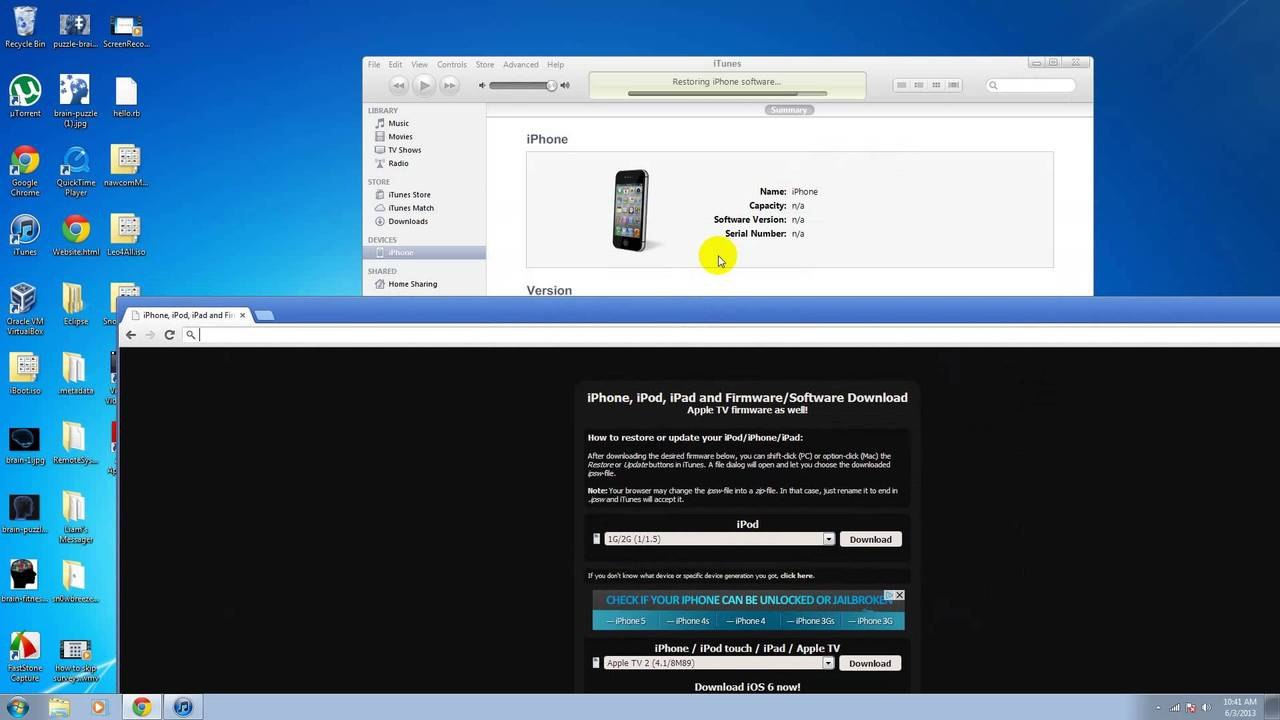Click the iTunes play button
The image size is (1280, 720).
(424, 86)
